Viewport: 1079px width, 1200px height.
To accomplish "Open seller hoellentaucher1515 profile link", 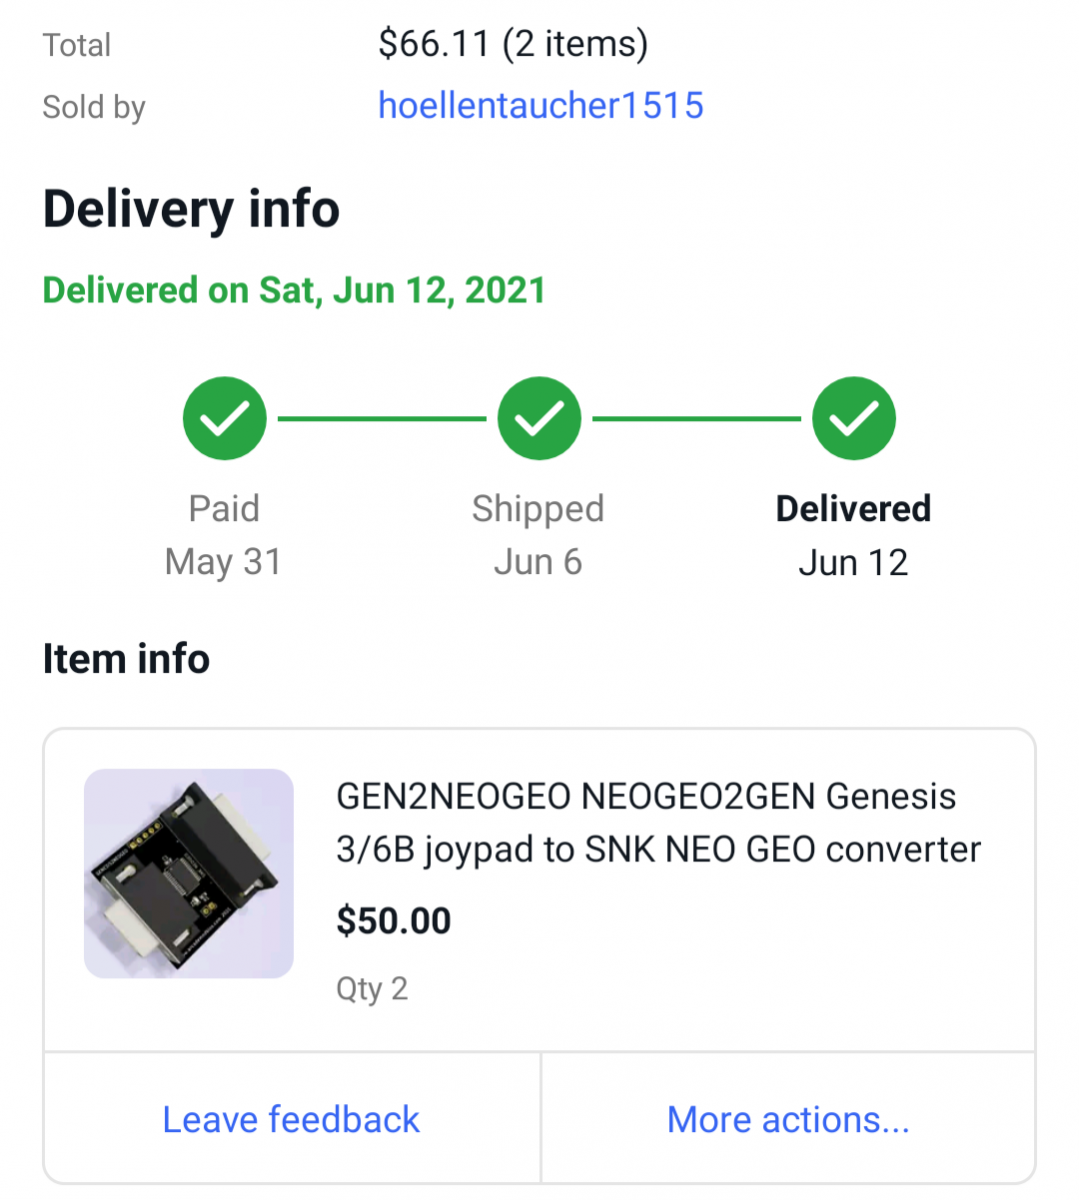I will pos(541,105).
